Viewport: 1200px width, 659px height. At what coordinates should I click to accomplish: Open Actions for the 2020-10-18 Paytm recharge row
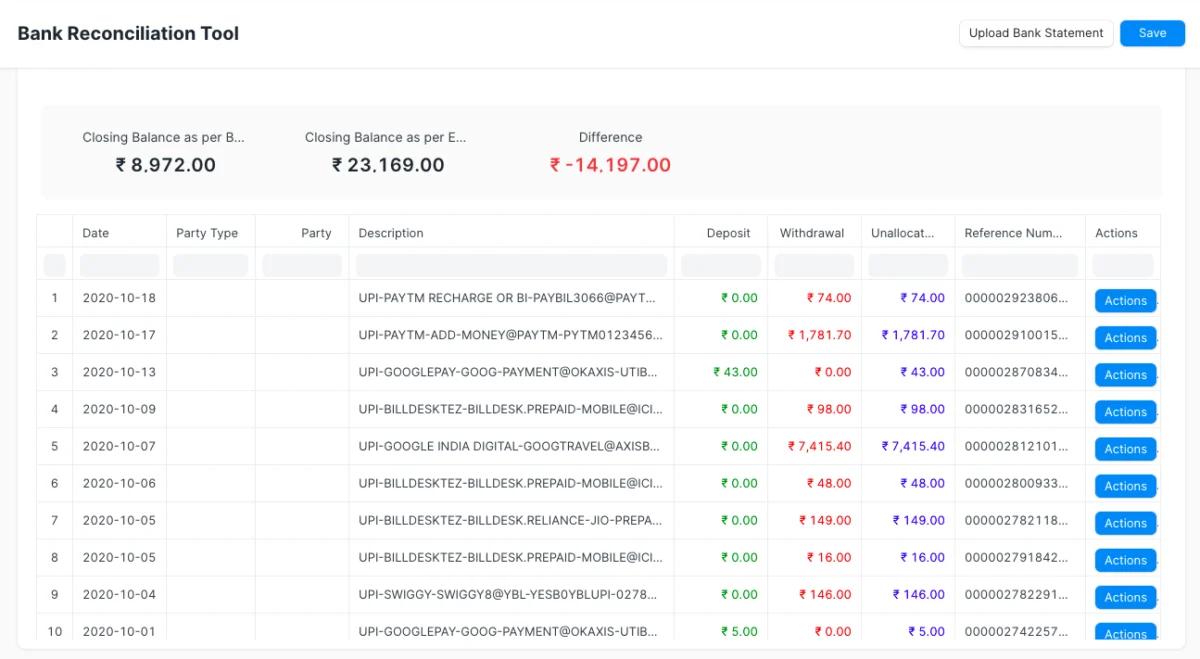pyautogui.click(x=1125, y=301)
